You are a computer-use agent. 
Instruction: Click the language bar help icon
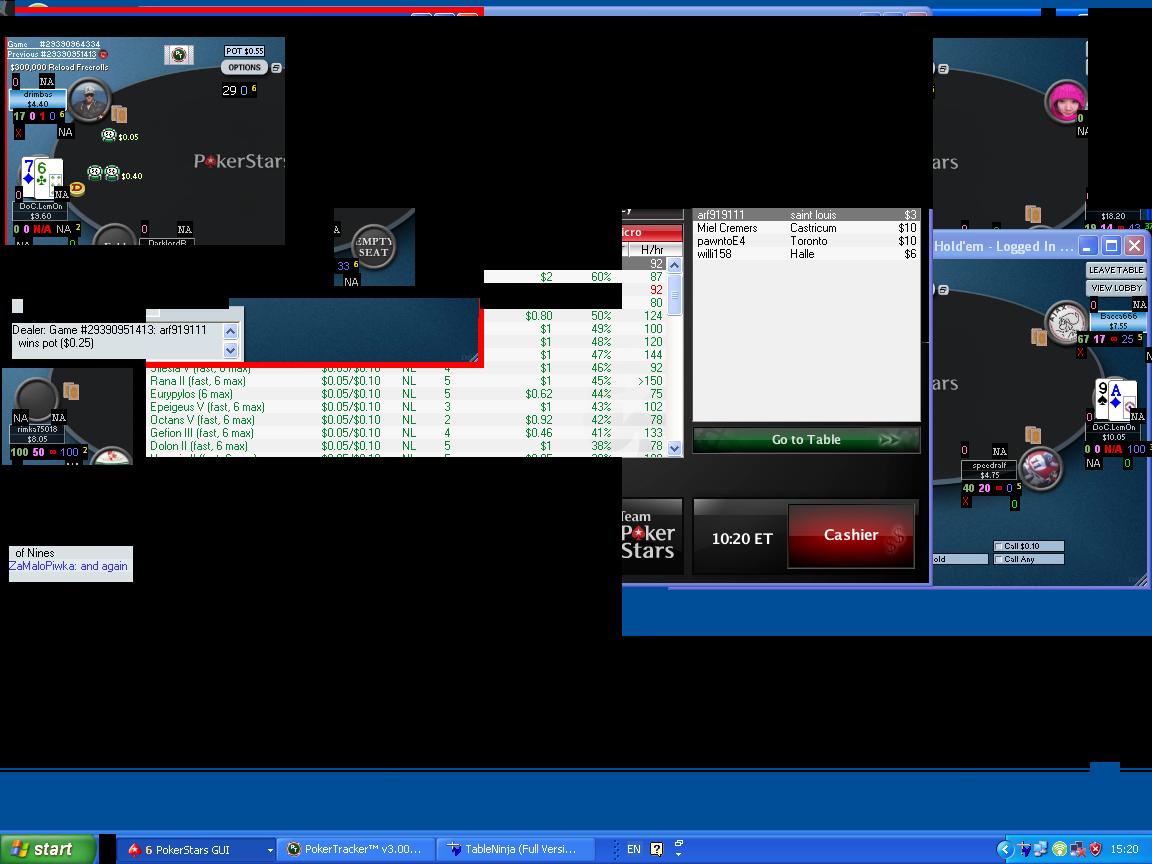tap(657, 849)
